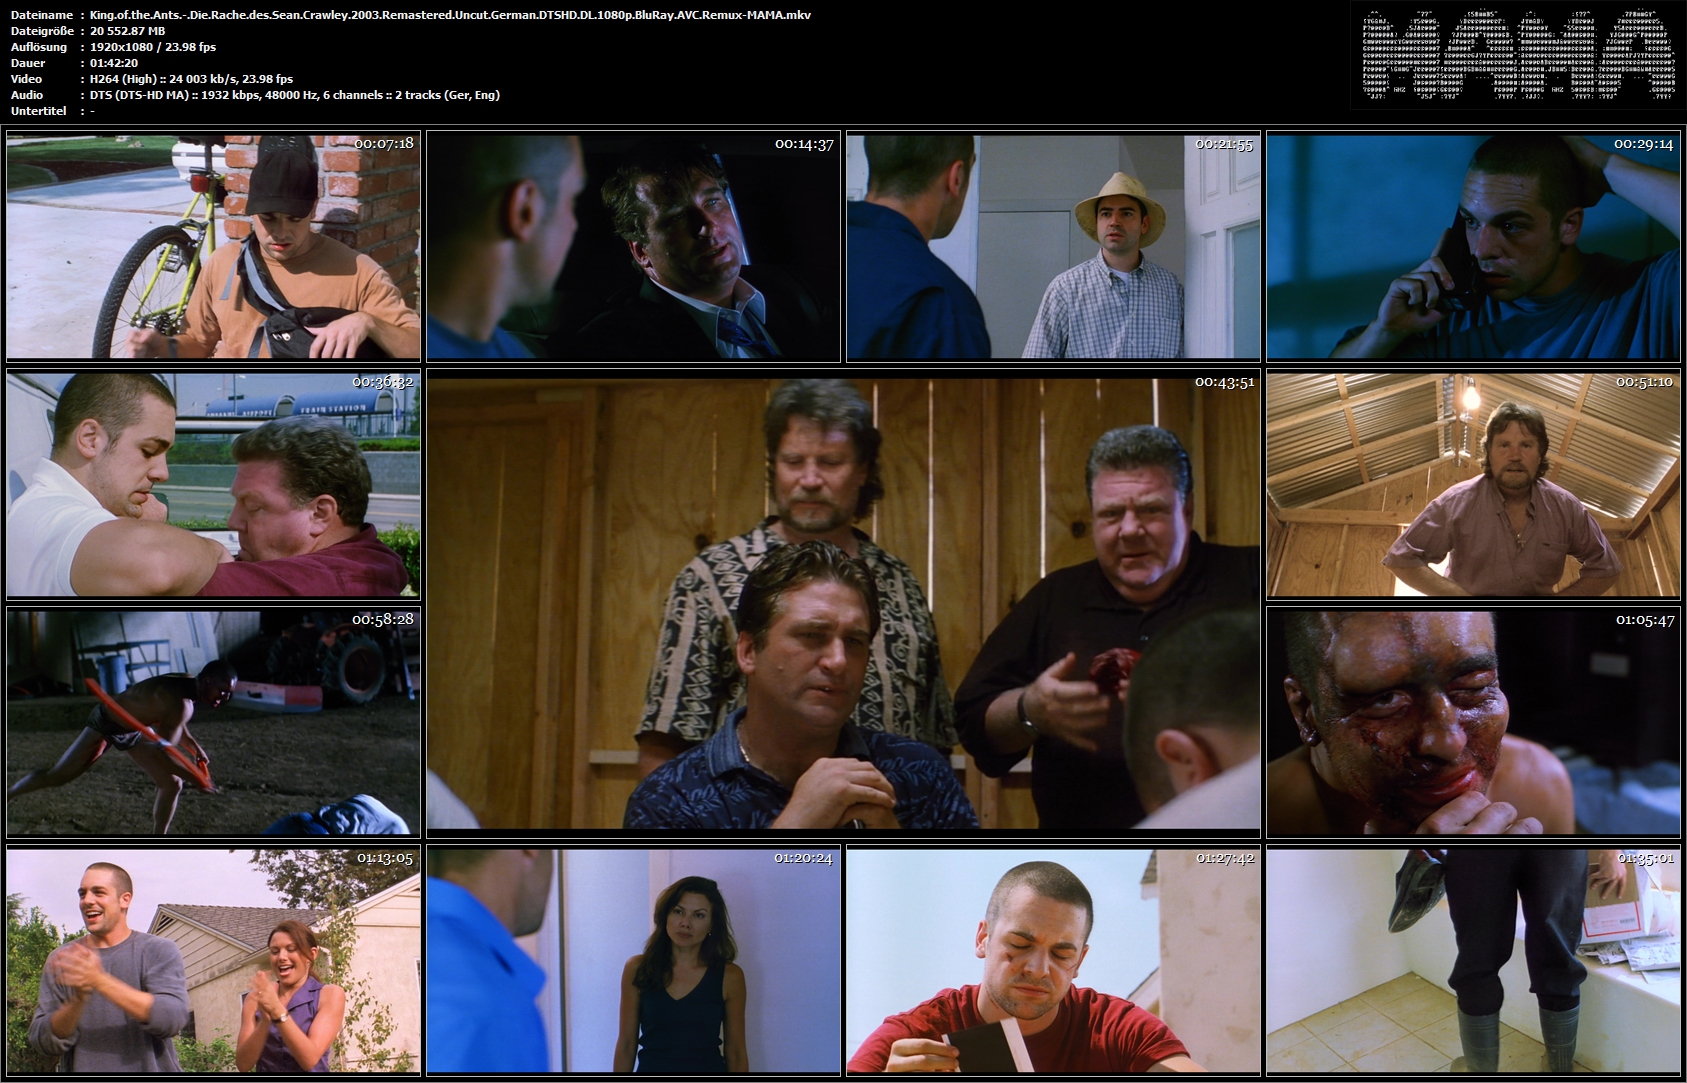The width and height of the screenshot is (1687, 1083).
Task: Open thumbnail at timestamp 00:21:55
Action: tap(1053, 246)
